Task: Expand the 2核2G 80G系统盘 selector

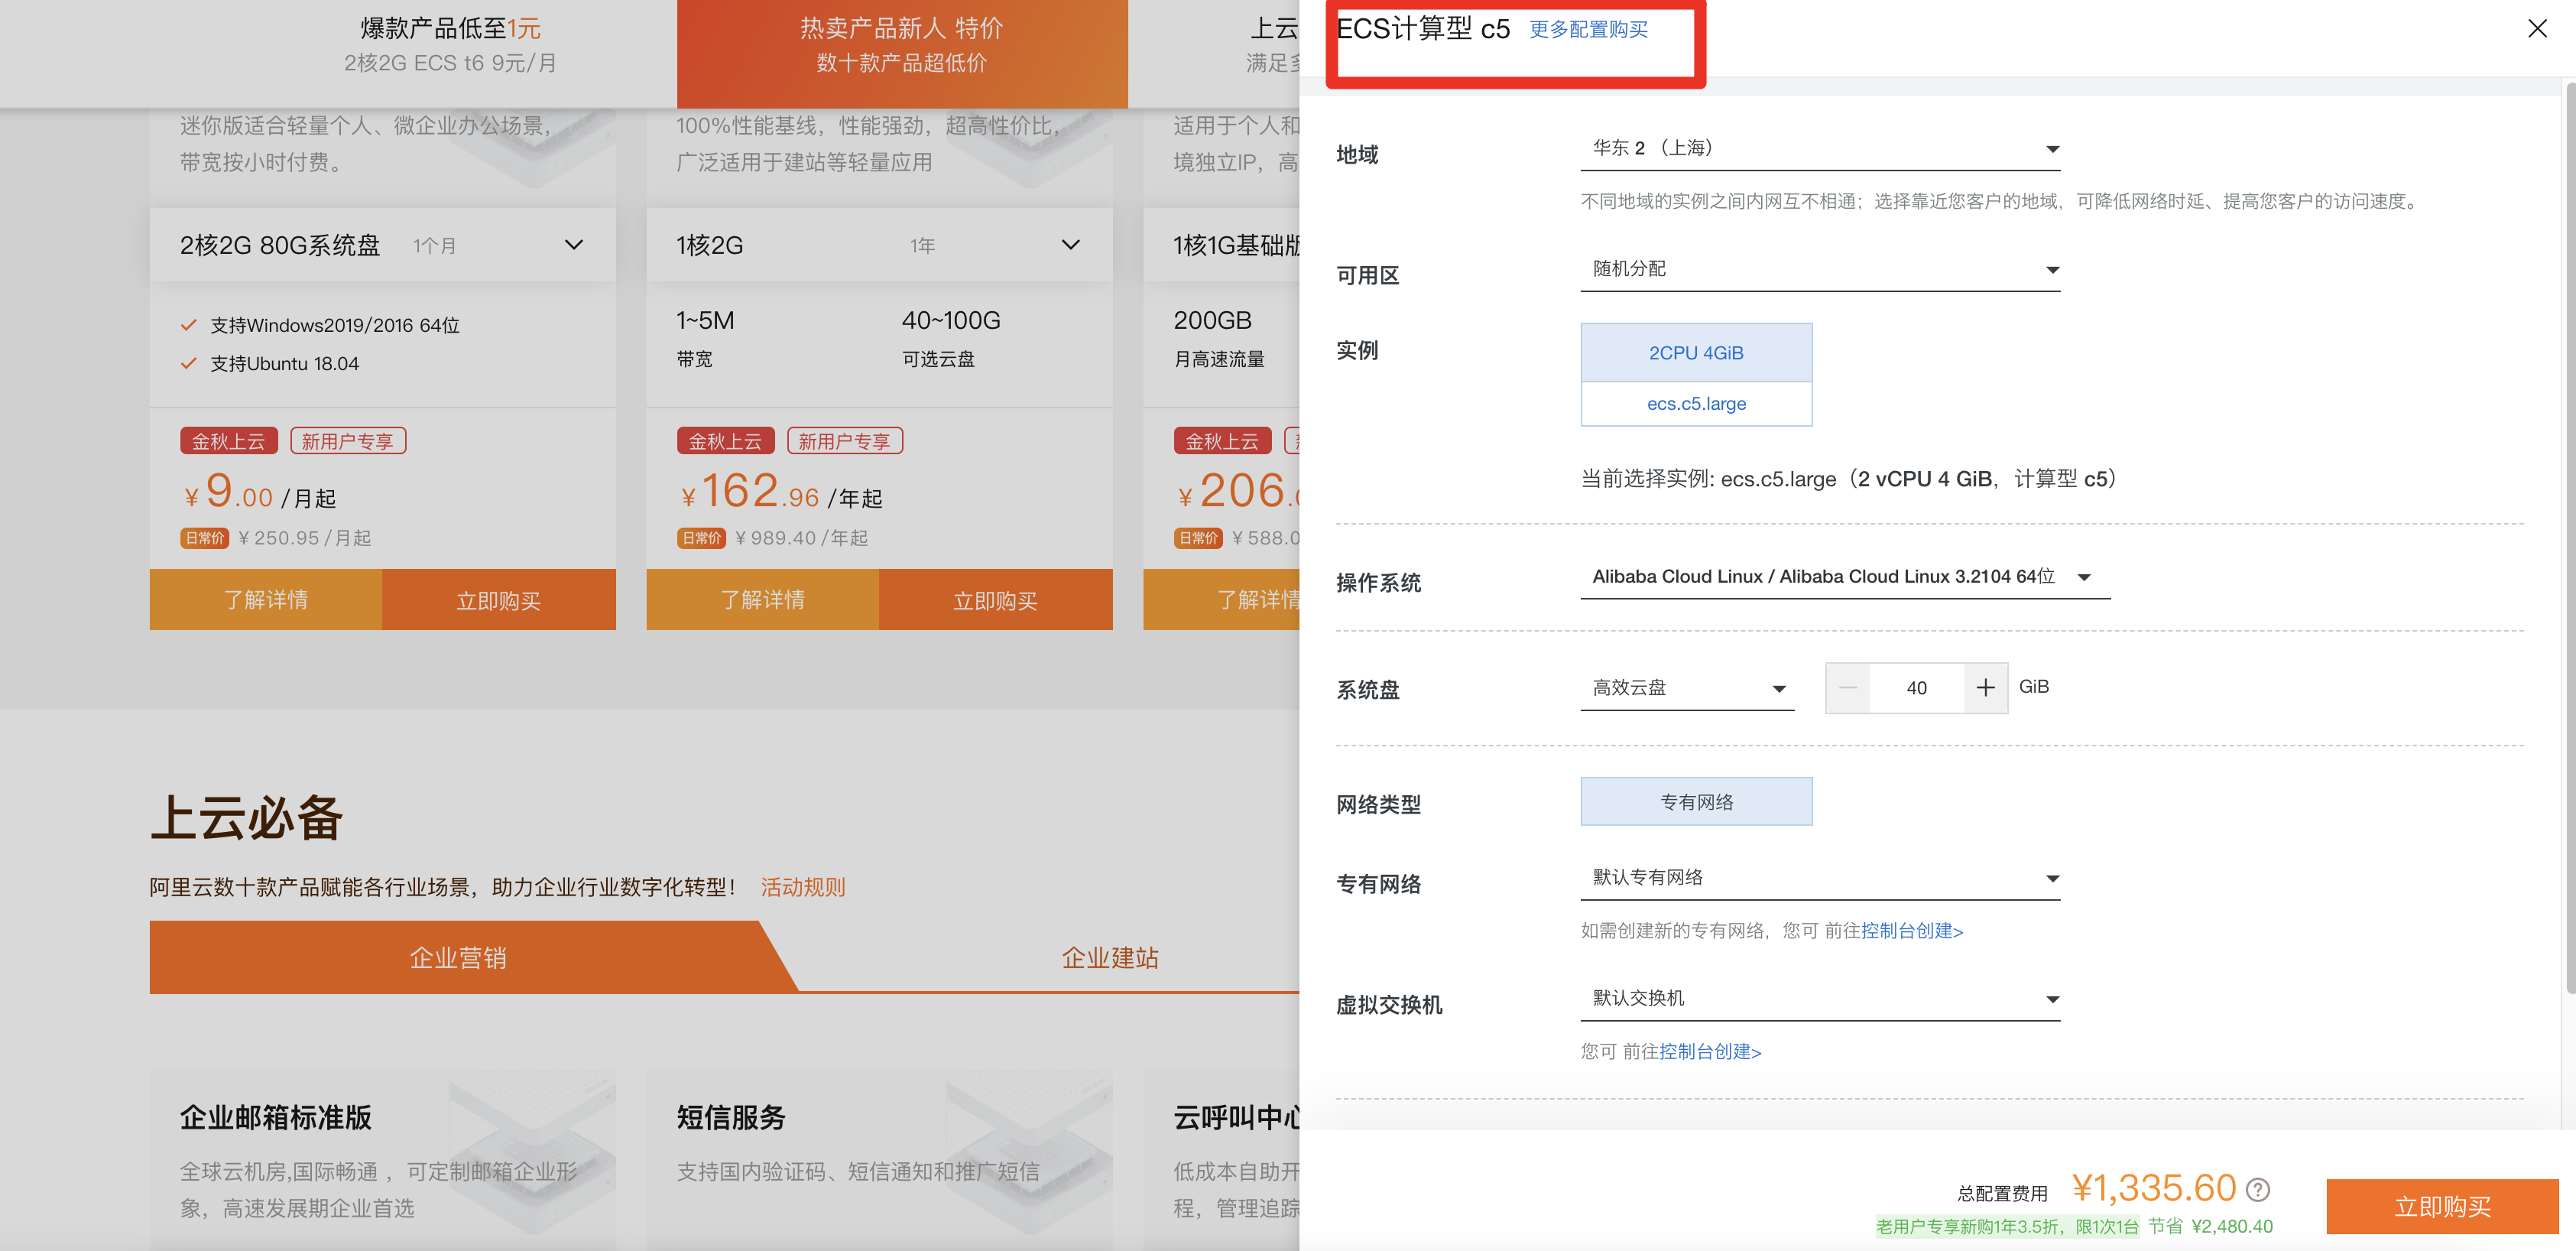Action: (x=382, y=245)
